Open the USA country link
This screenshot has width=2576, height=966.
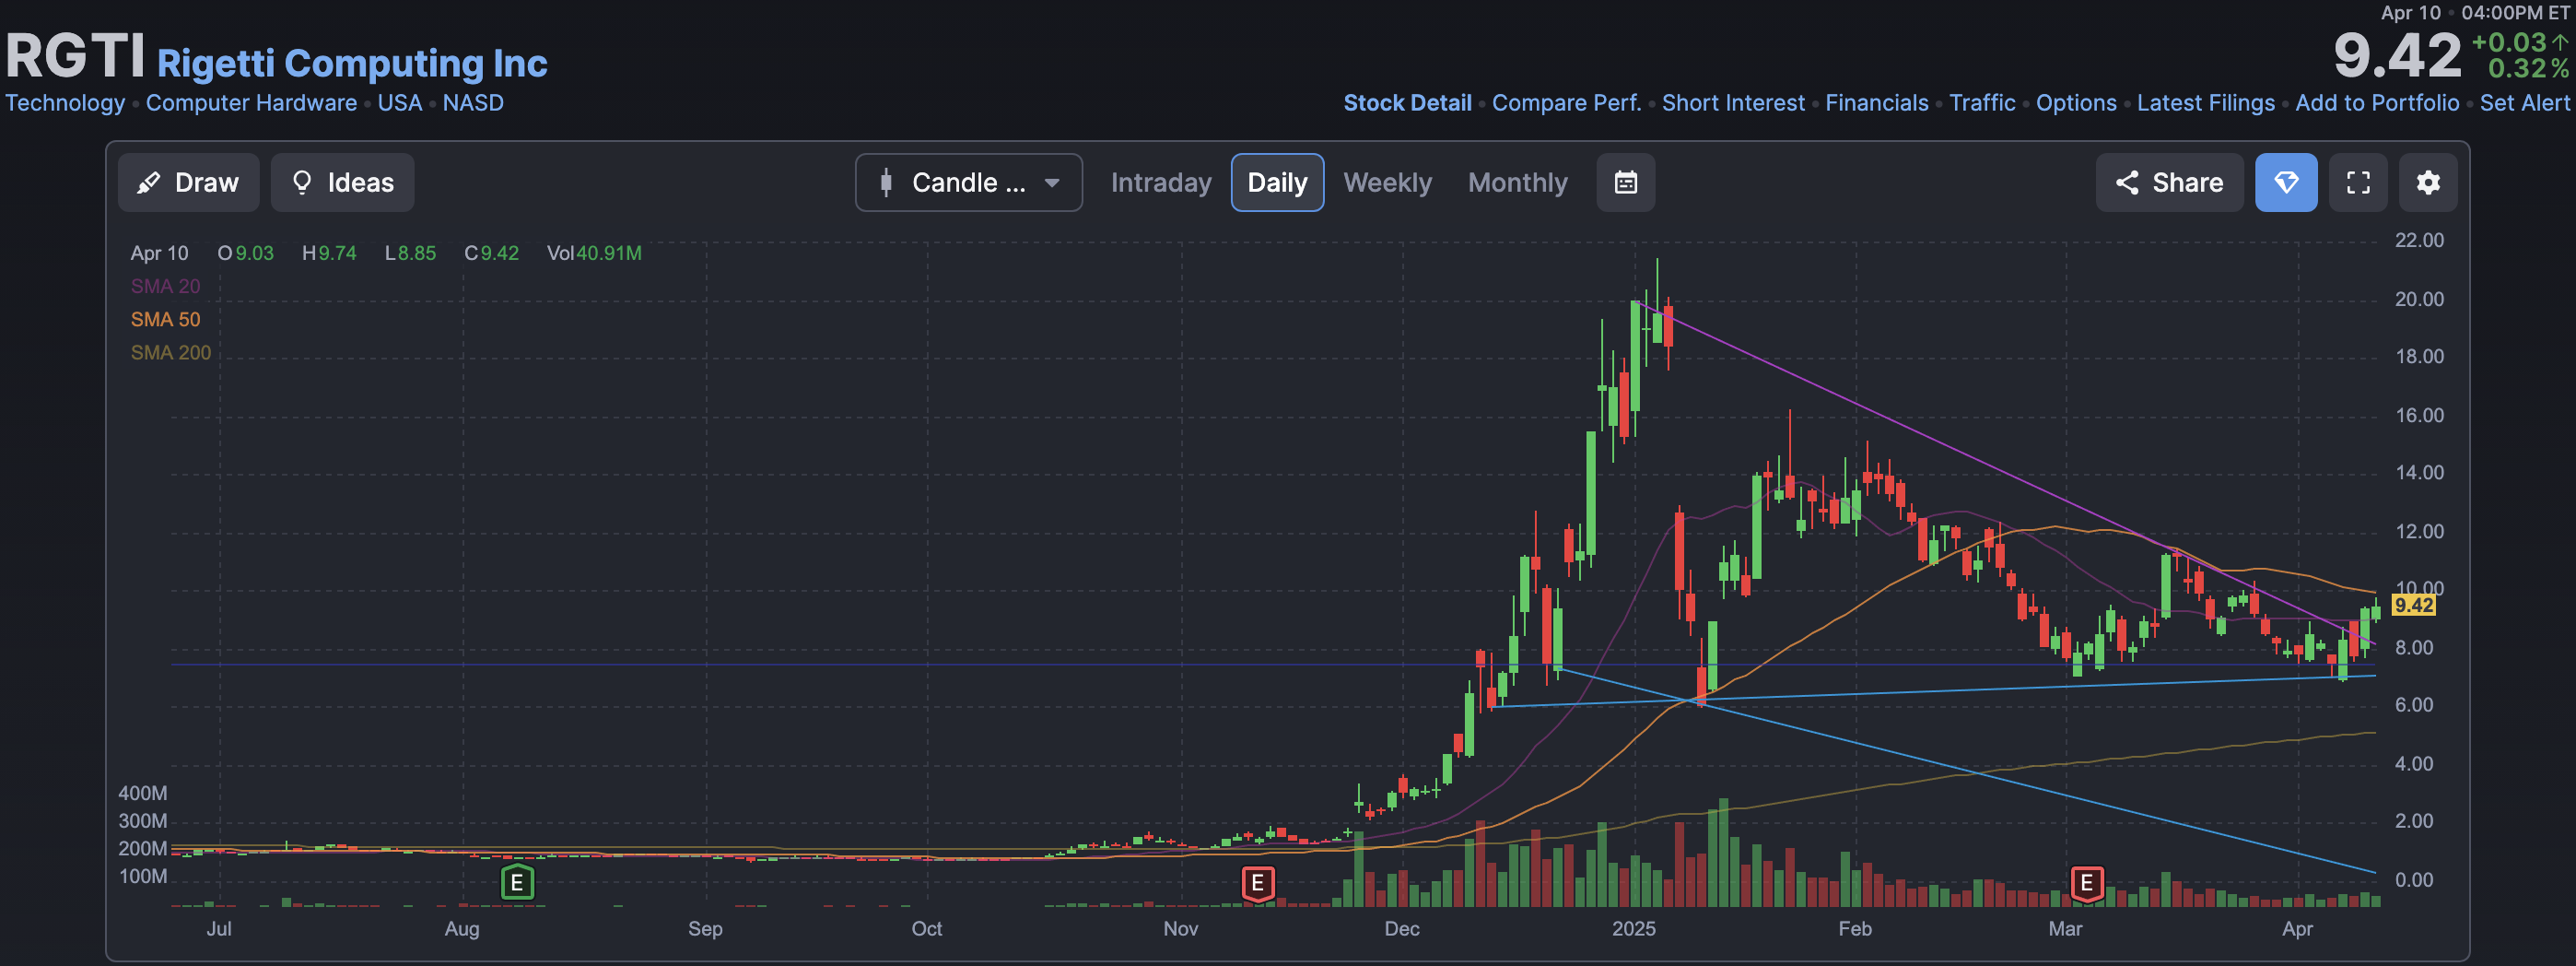click(x=399, y=103)
